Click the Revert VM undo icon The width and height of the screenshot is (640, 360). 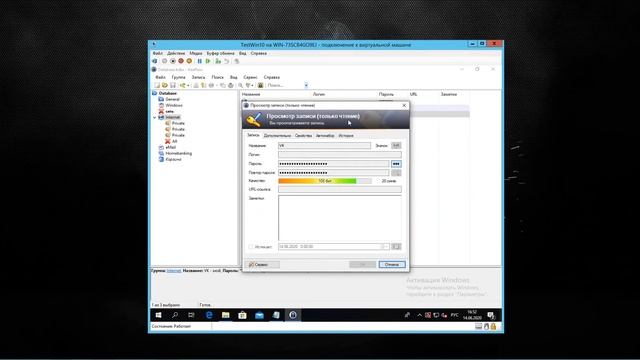(227, 61)
